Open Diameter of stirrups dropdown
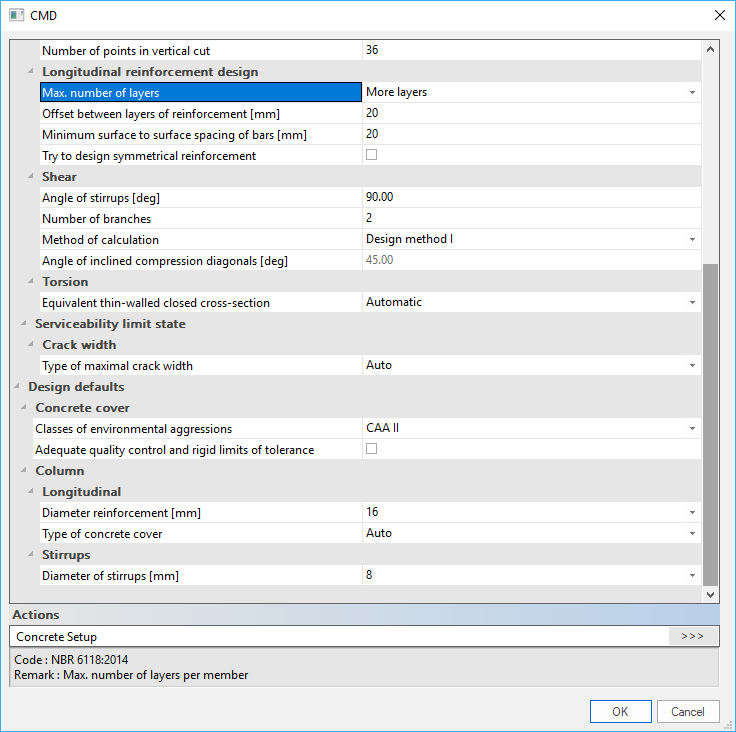Viewport: 736px width, 732px height. 691,576
